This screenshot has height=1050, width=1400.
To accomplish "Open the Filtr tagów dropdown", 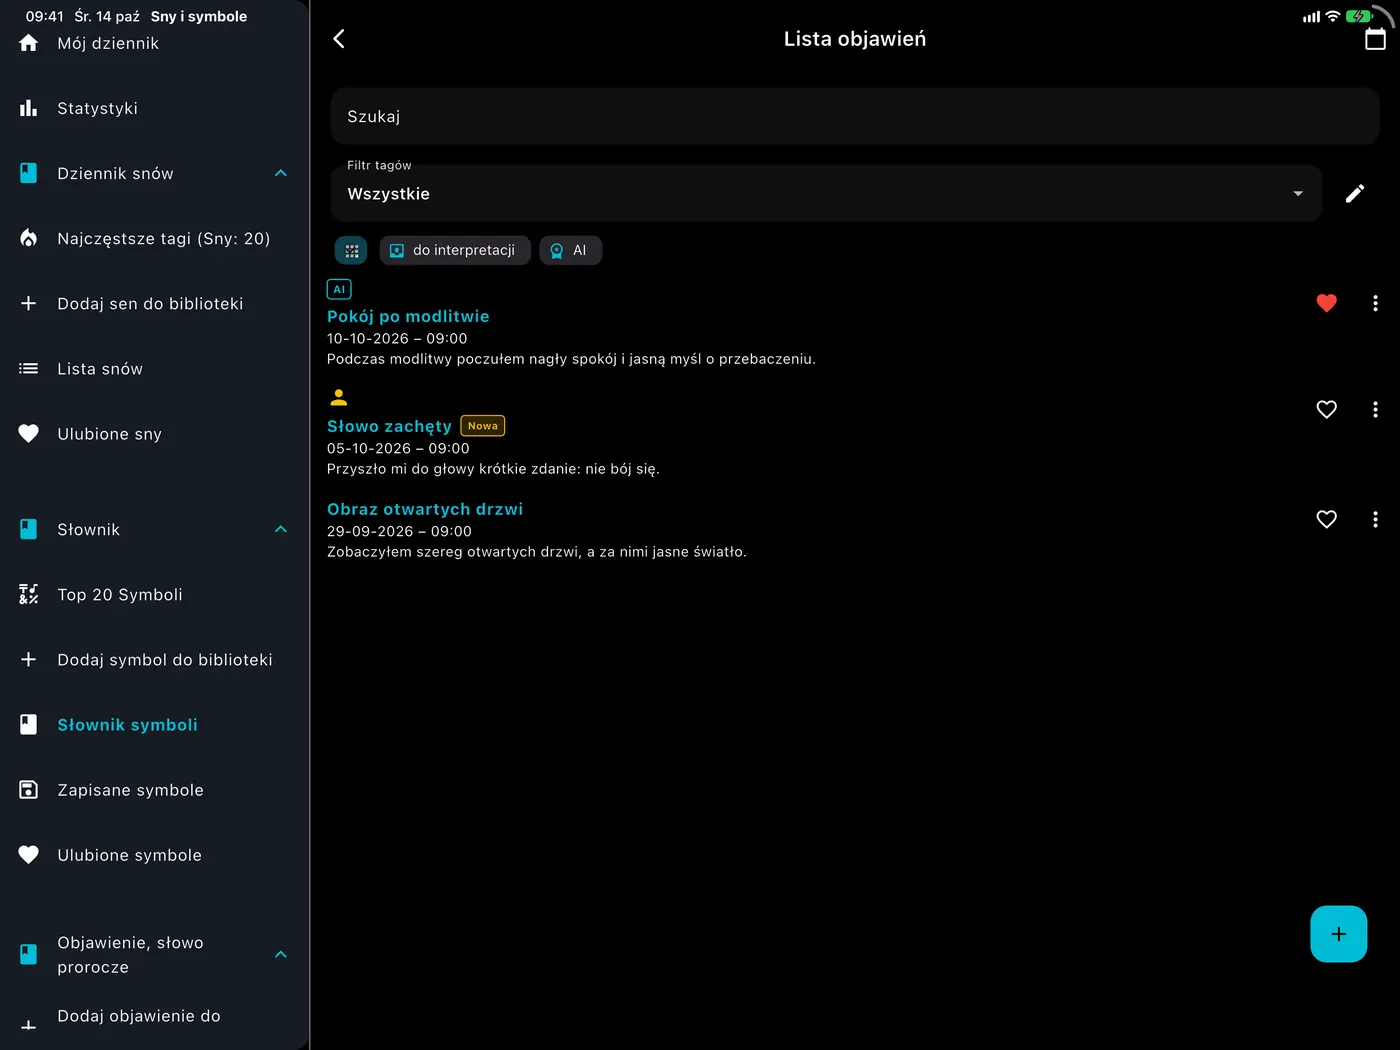I will point(826,193).
